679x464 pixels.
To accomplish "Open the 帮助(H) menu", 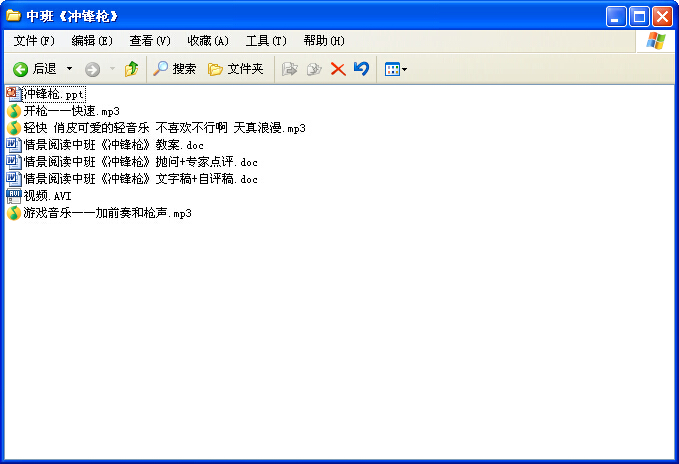I will (x=324, y=41).
